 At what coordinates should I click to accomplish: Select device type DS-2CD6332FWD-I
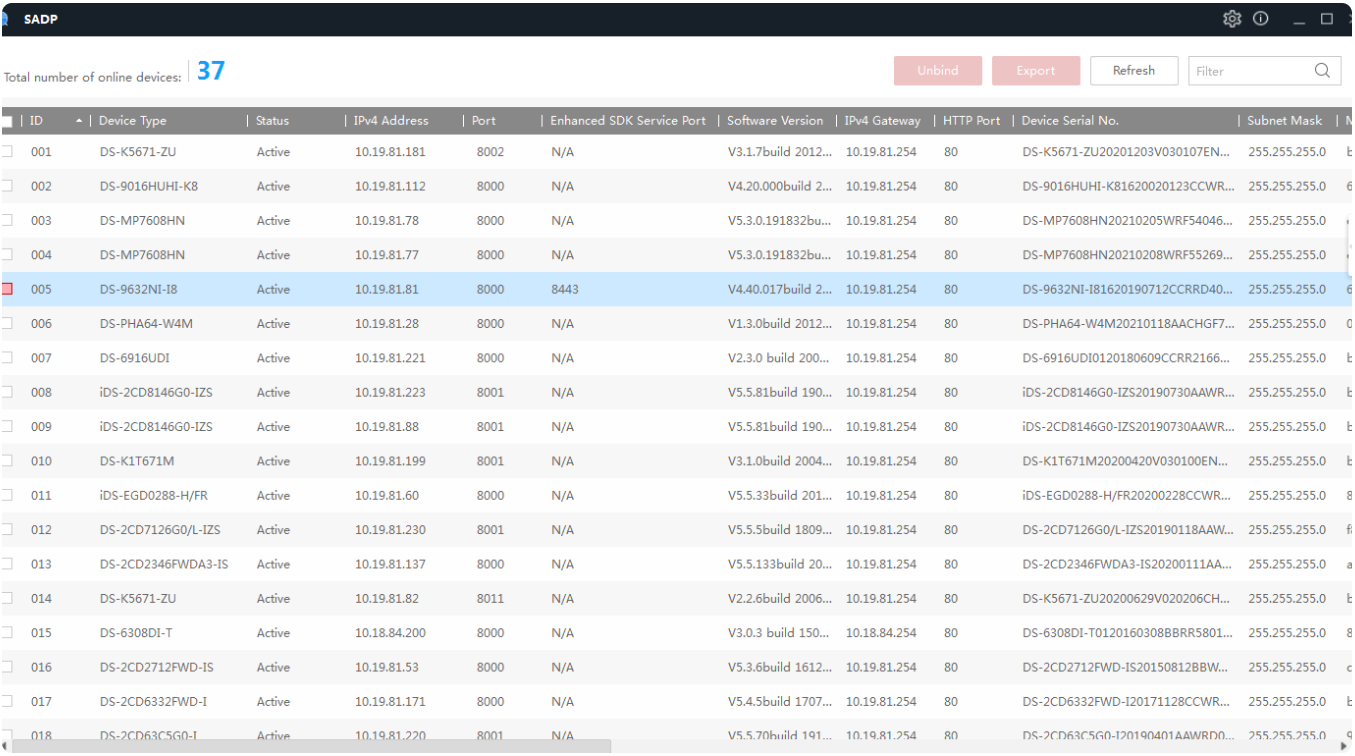pos(153,702)
